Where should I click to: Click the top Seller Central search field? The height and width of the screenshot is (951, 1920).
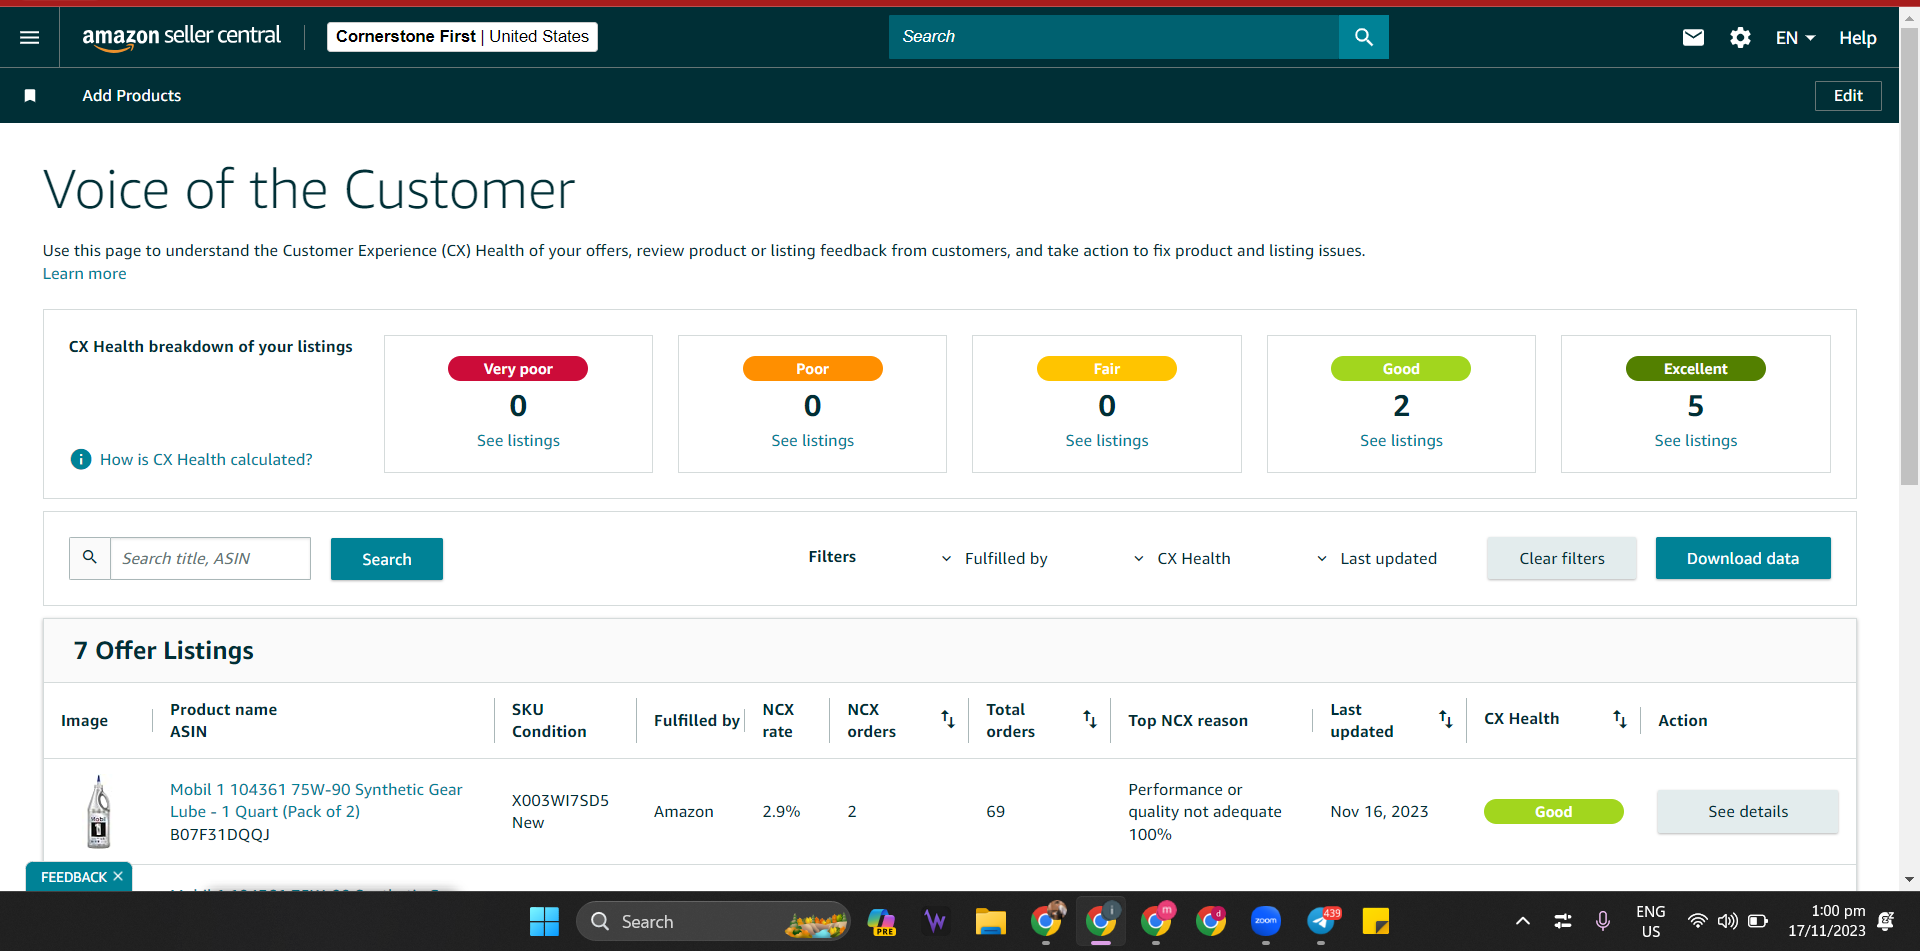[x=1114, y=37]
